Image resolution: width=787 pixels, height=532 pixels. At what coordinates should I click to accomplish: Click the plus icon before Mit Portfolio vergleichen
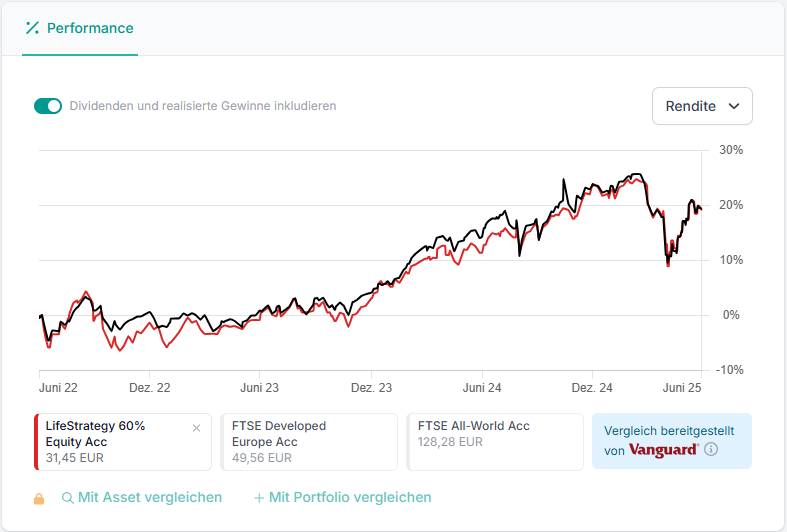[x=259, y=498]
